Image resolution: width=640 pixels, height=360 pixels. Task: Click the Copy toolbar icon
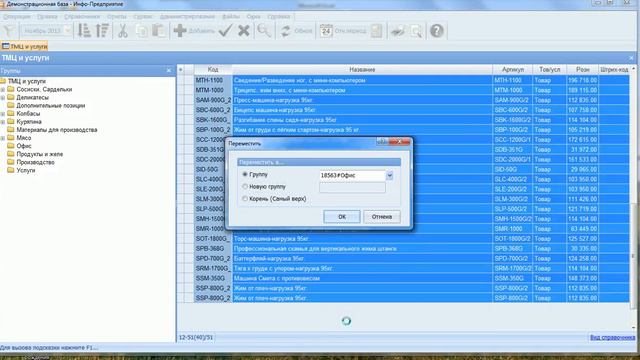(142, 31)
